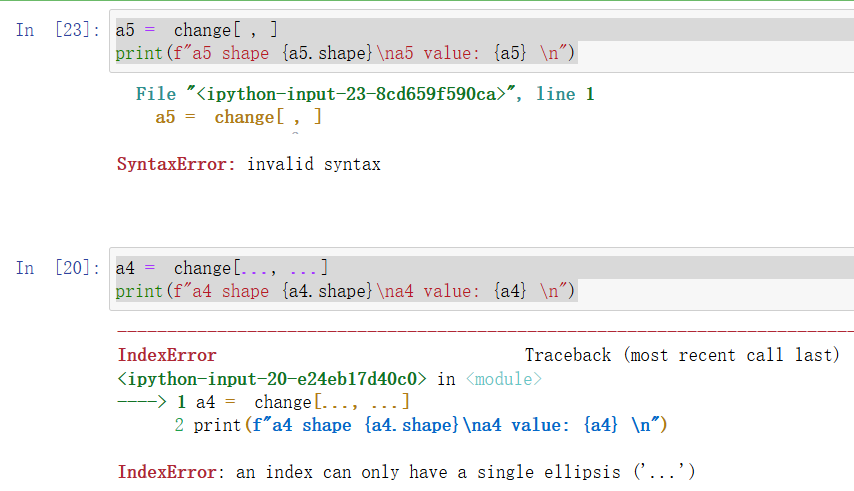Screen dimensions: 854x491
Task: Click the File ipython-input-23 line 1 text
Action: pos(365,94)
